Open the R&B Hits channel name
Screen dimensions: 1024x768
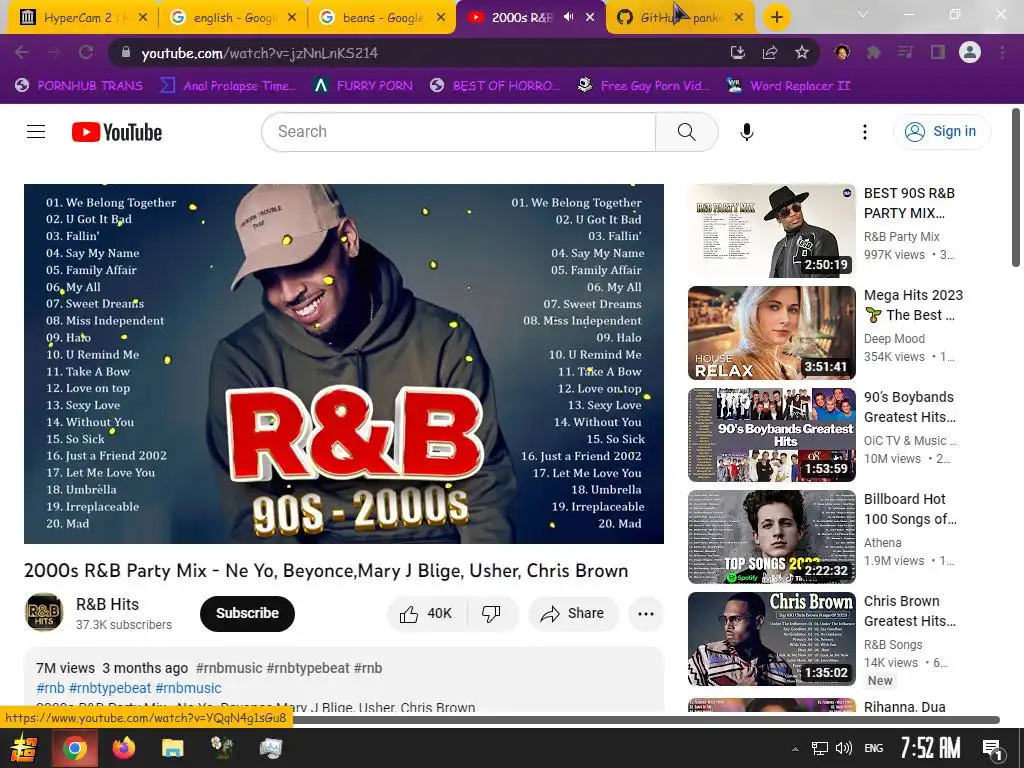(107, 604)
